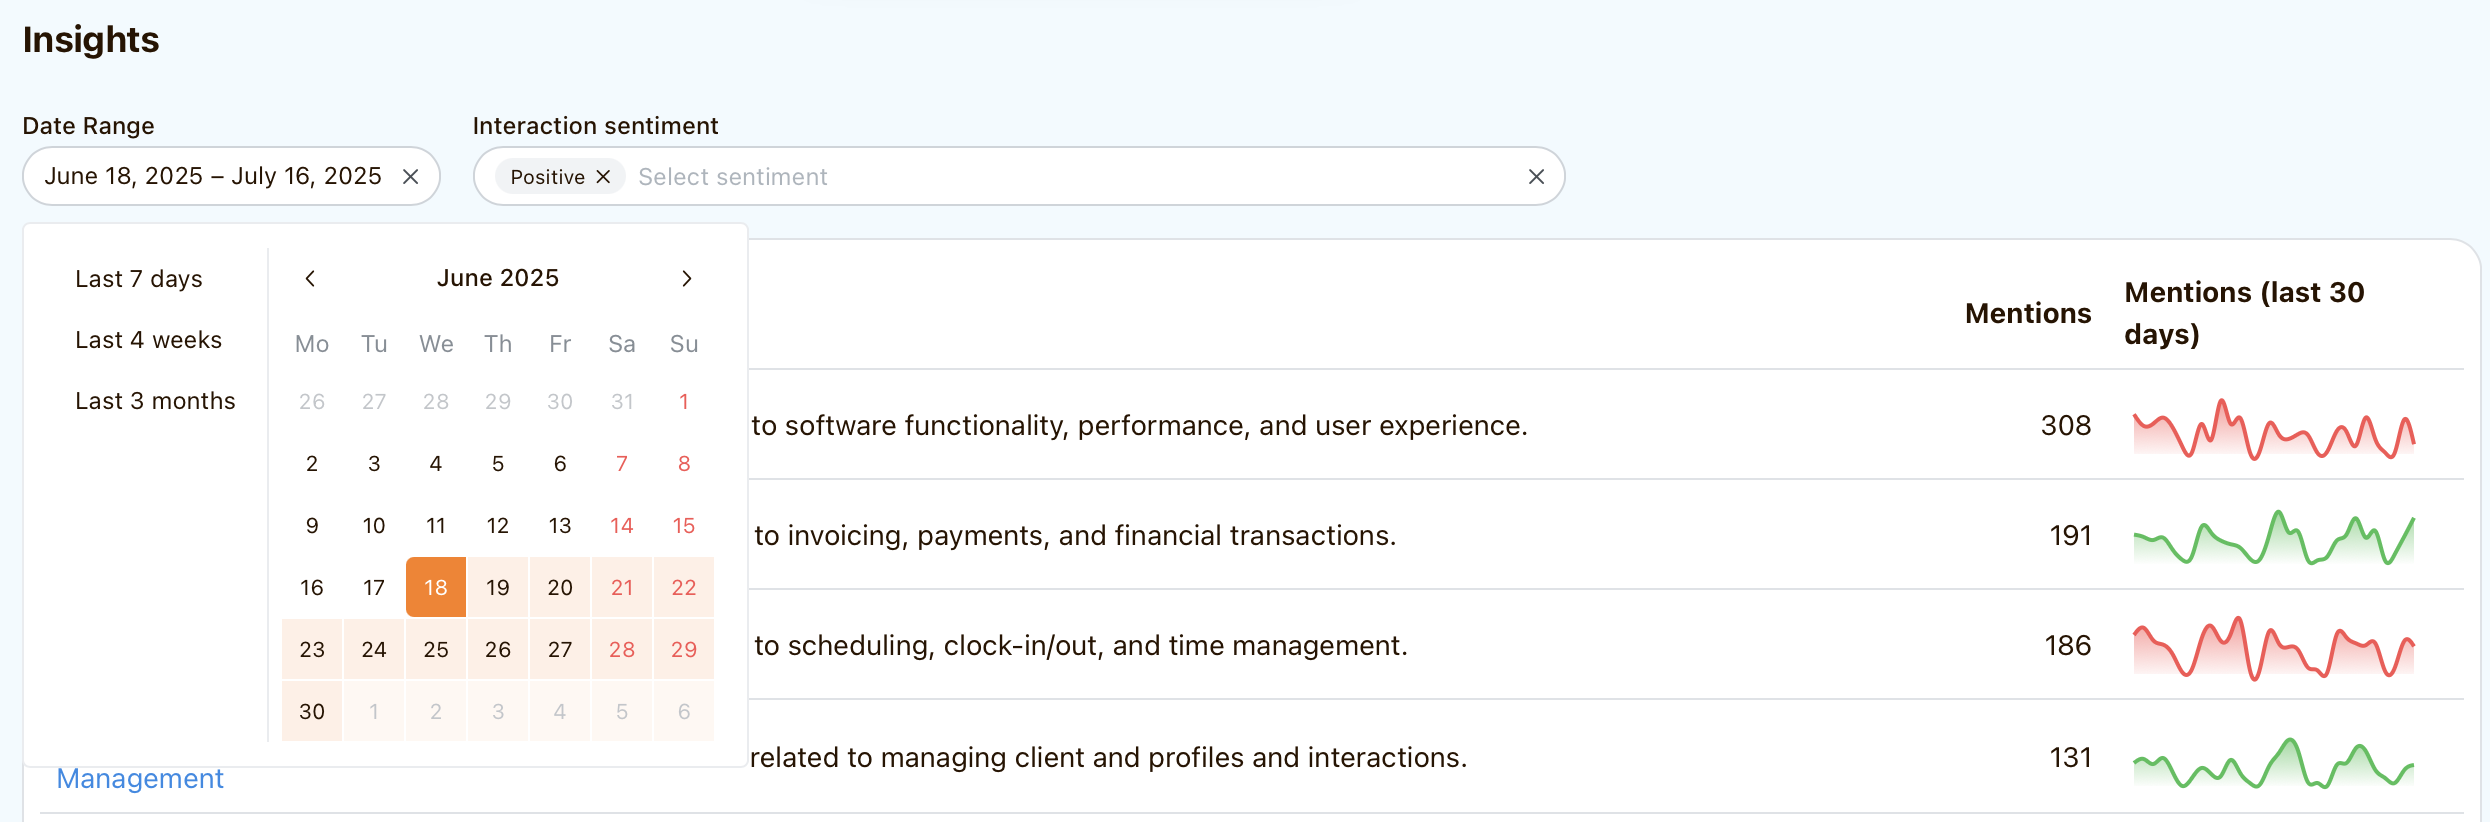The image size is (2490, 822).
Task: Click the green sparkline for 191 mentions
Action: coord(2273,538)
